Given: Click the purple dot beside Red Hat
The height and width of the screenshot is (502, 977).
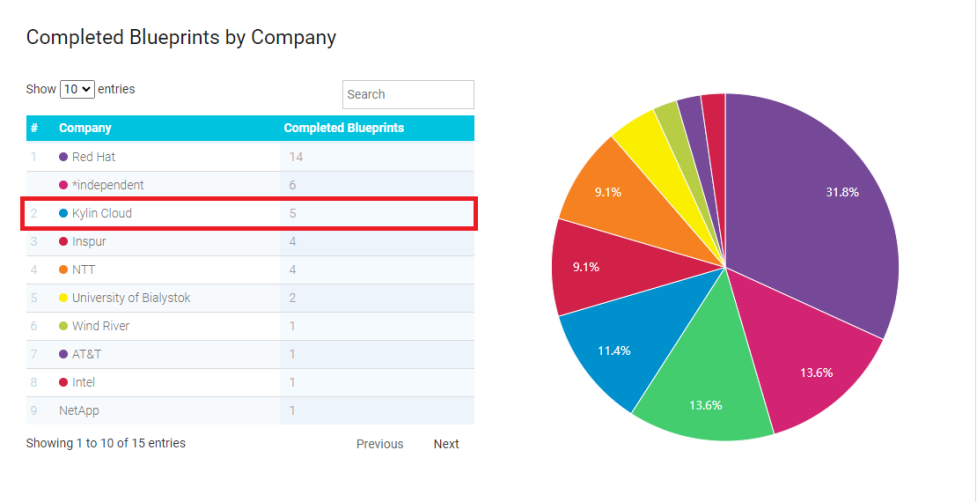Looking at the screenshot, I should 63,157.
